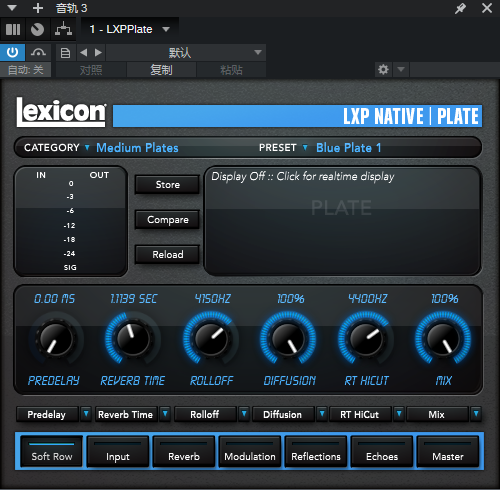
Task: Click the Reverb Time soft row assignment field
Action: [126, 414]
